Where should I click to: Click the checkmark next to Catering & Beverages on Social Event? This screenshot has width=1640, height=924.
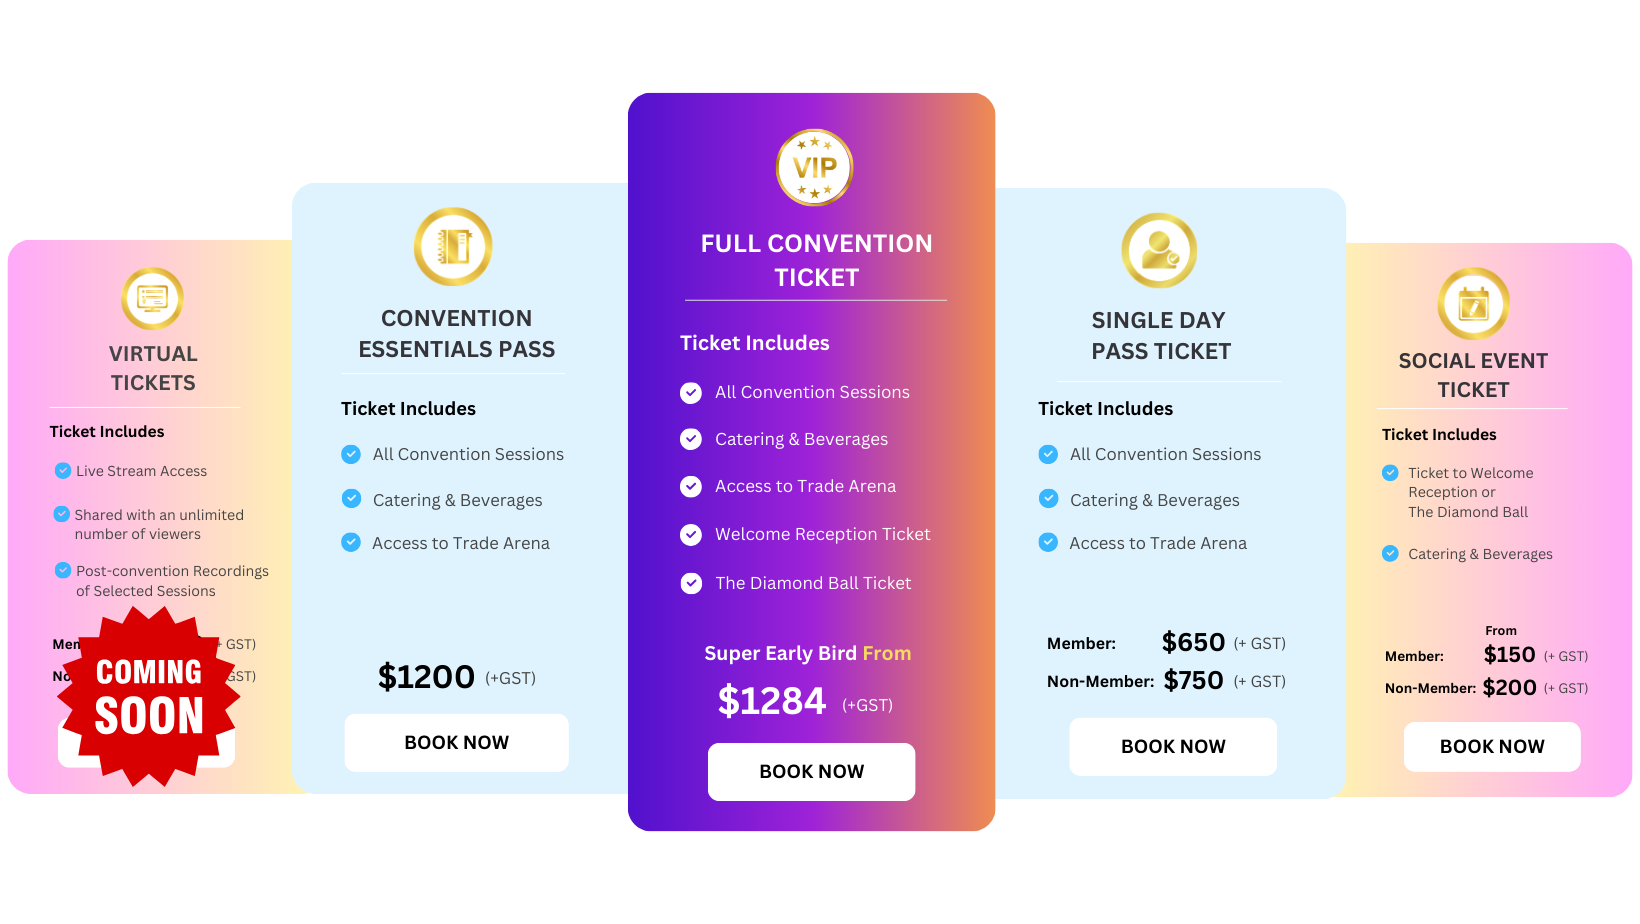click(x=1391, y=553)
